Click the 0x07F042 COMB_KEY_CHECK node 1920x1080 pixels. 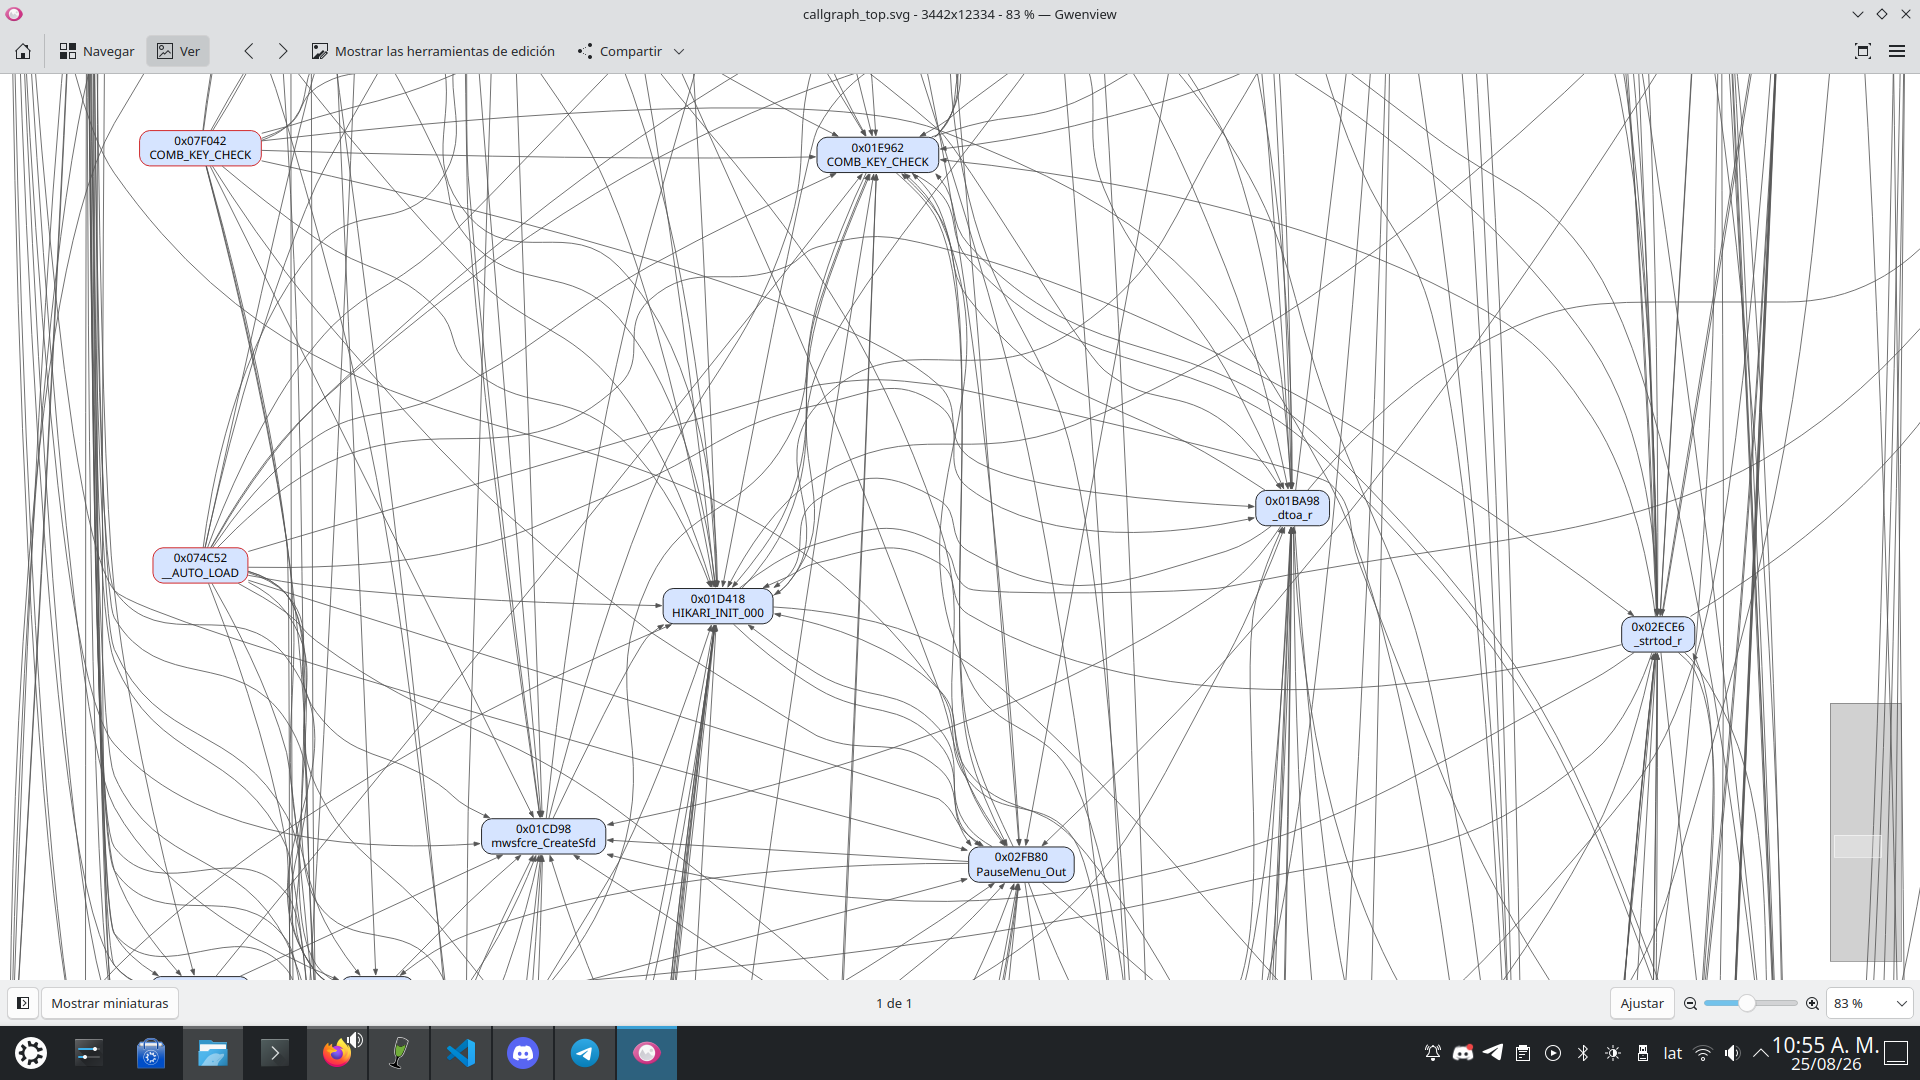200,148
